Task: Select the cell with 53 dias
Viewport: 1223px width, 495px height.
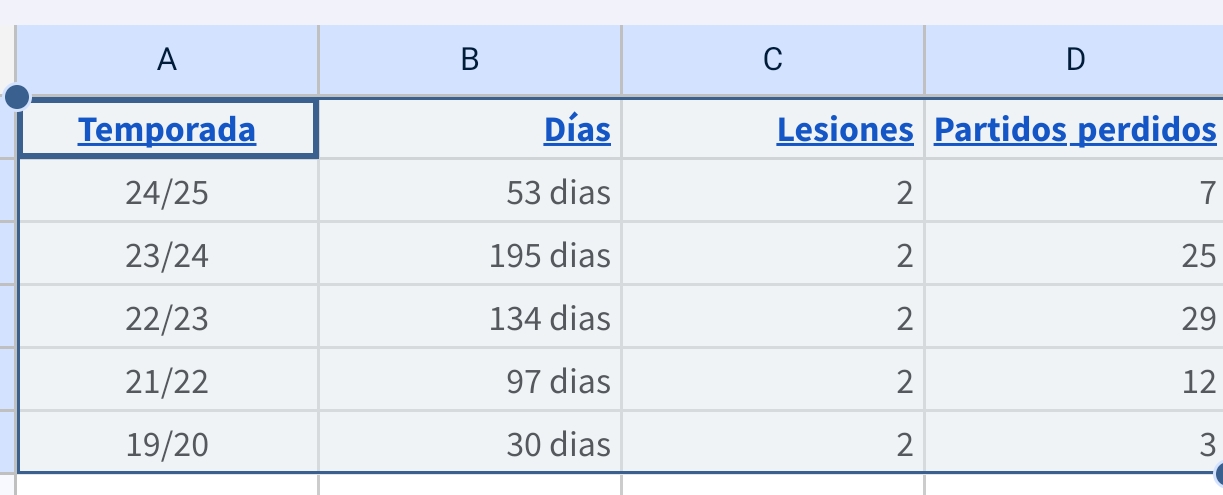Action: click(x=470, y=191)
